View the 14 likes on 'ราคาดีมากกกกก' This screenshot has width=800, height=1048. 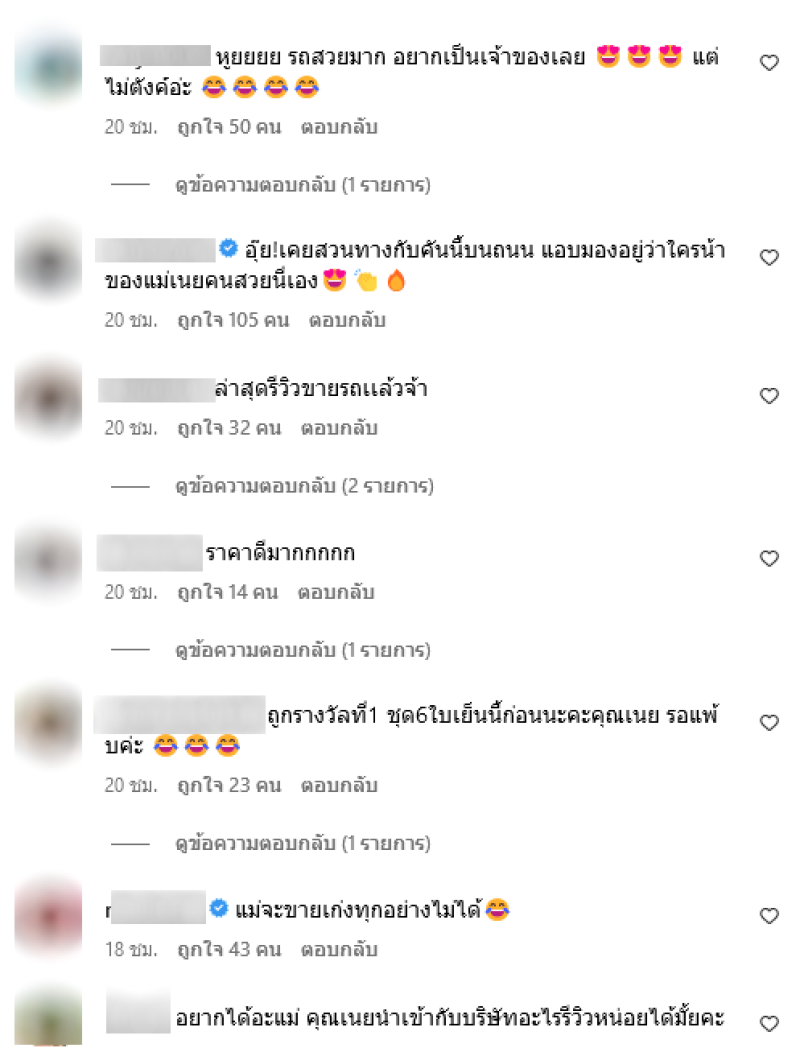pyautogui.click(x=227, y=592)
